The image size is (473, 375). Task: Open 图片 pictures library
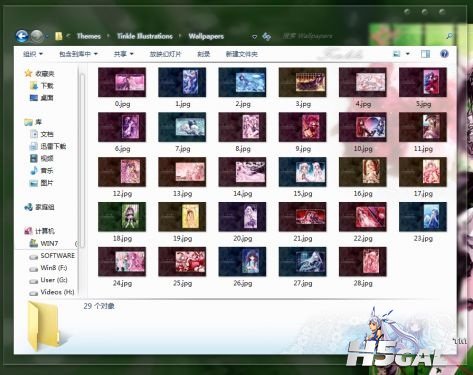pos(42,183)
